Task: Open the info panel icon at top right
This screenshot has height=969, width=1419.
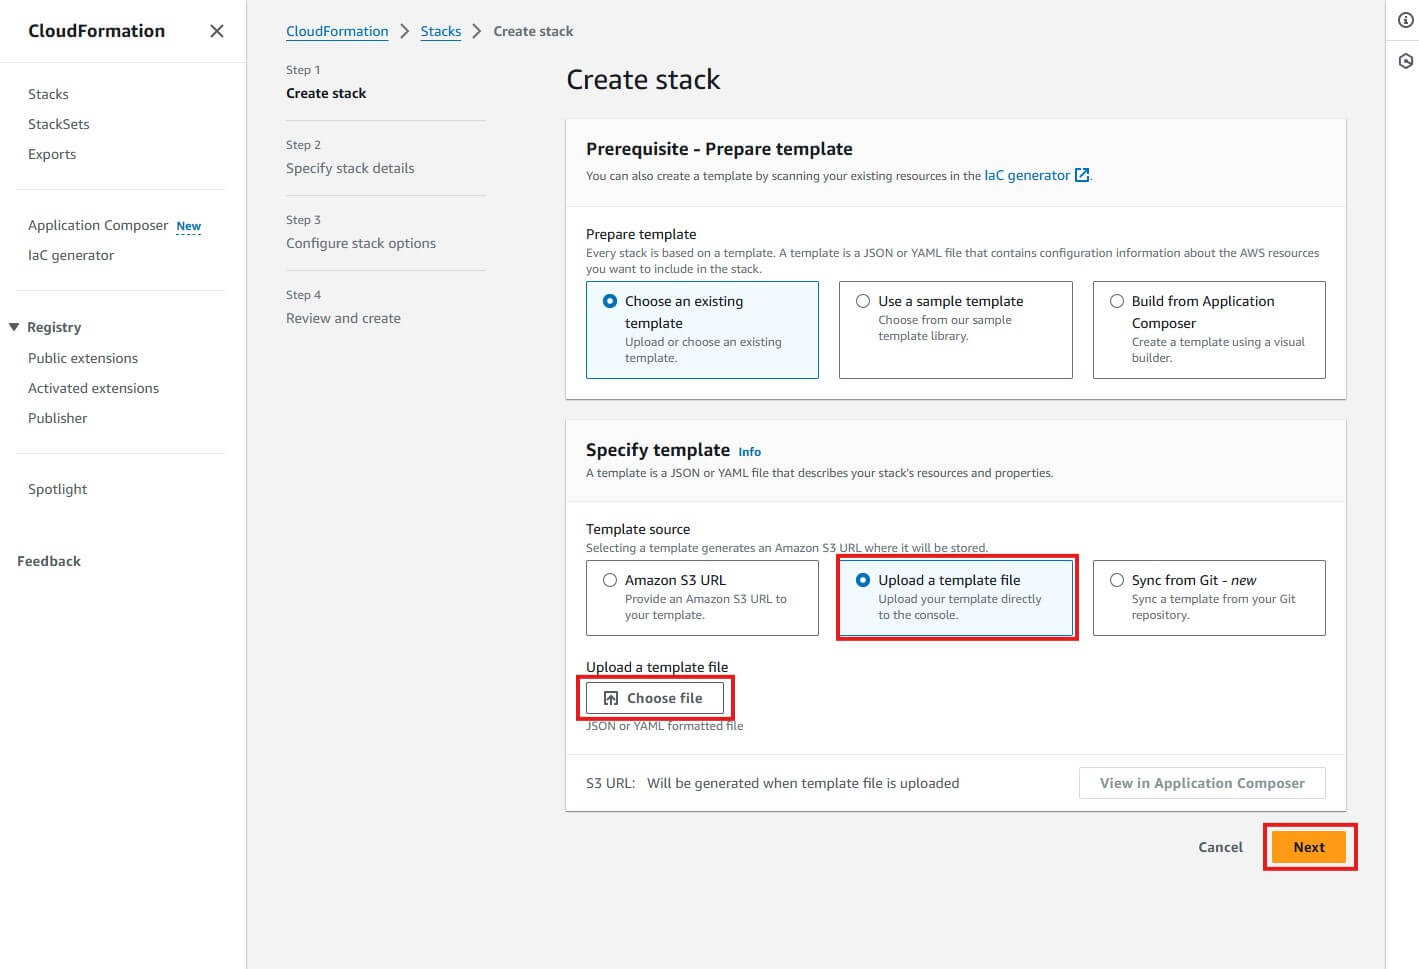Action: (1405, 20)
